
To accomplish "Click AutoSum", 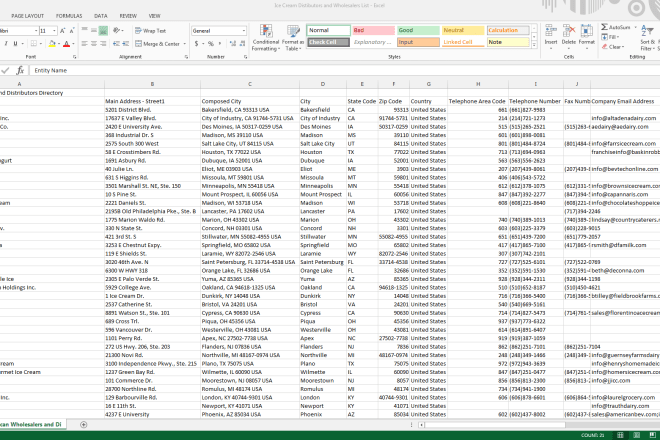I will point(615,27).
